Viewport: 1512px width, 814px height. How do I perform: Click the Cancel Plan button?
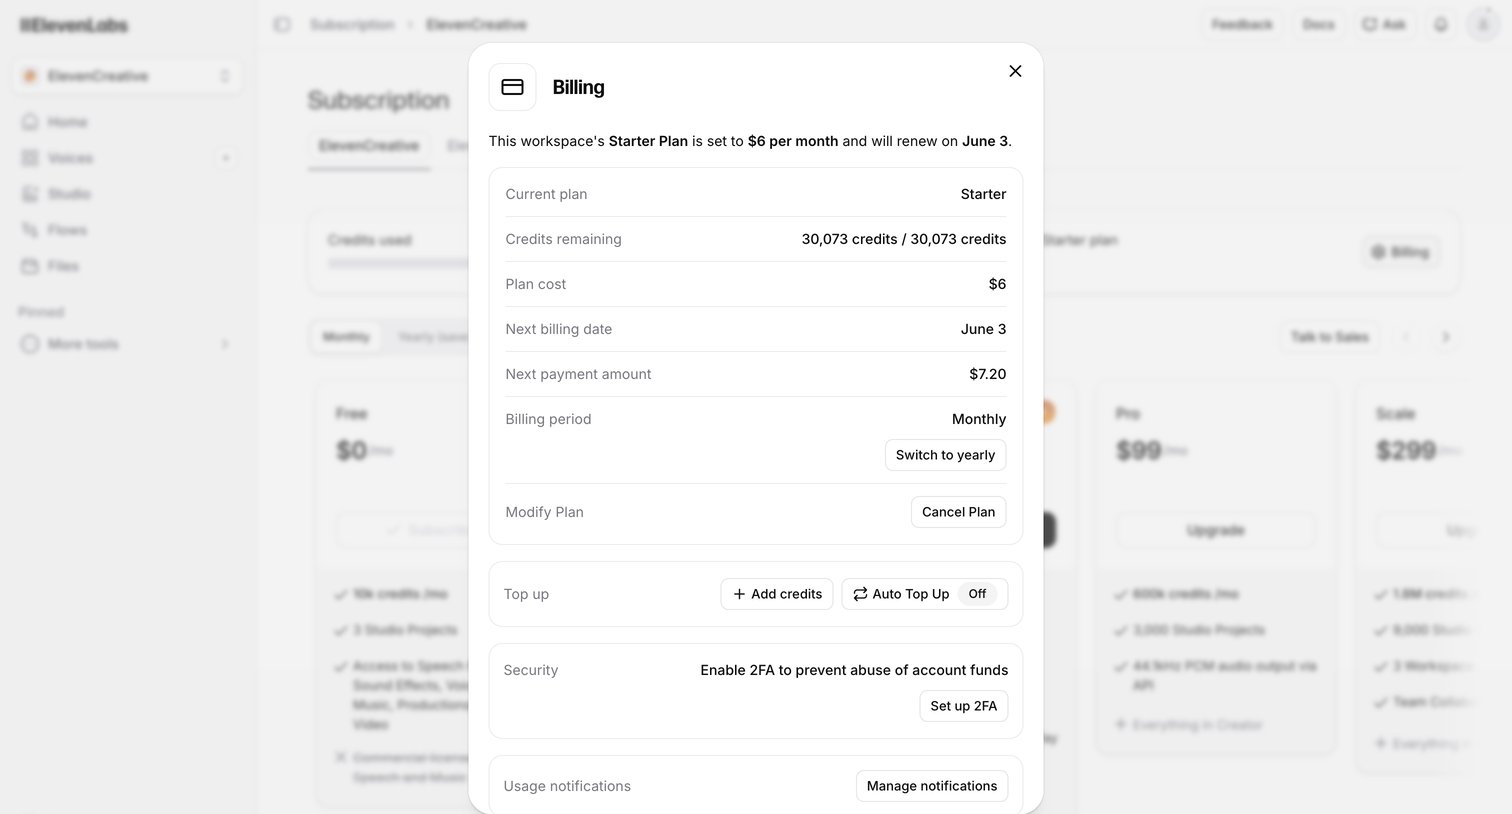[958, 512]
